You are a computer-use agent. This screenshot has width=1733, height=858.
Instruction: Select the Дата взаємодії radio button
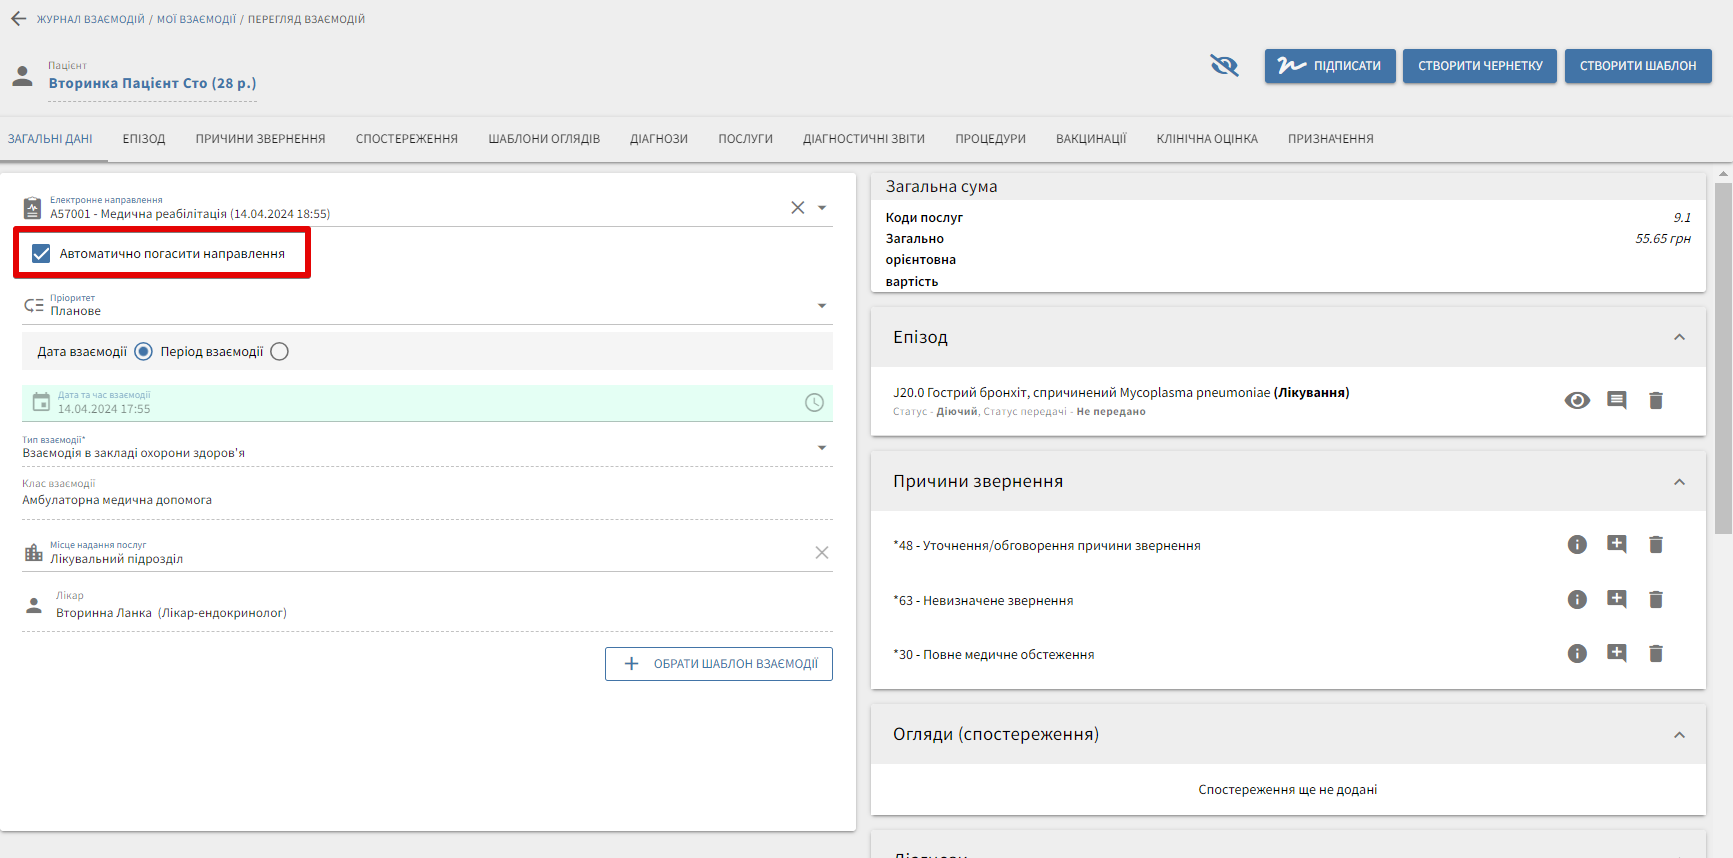tap(144, 352)
